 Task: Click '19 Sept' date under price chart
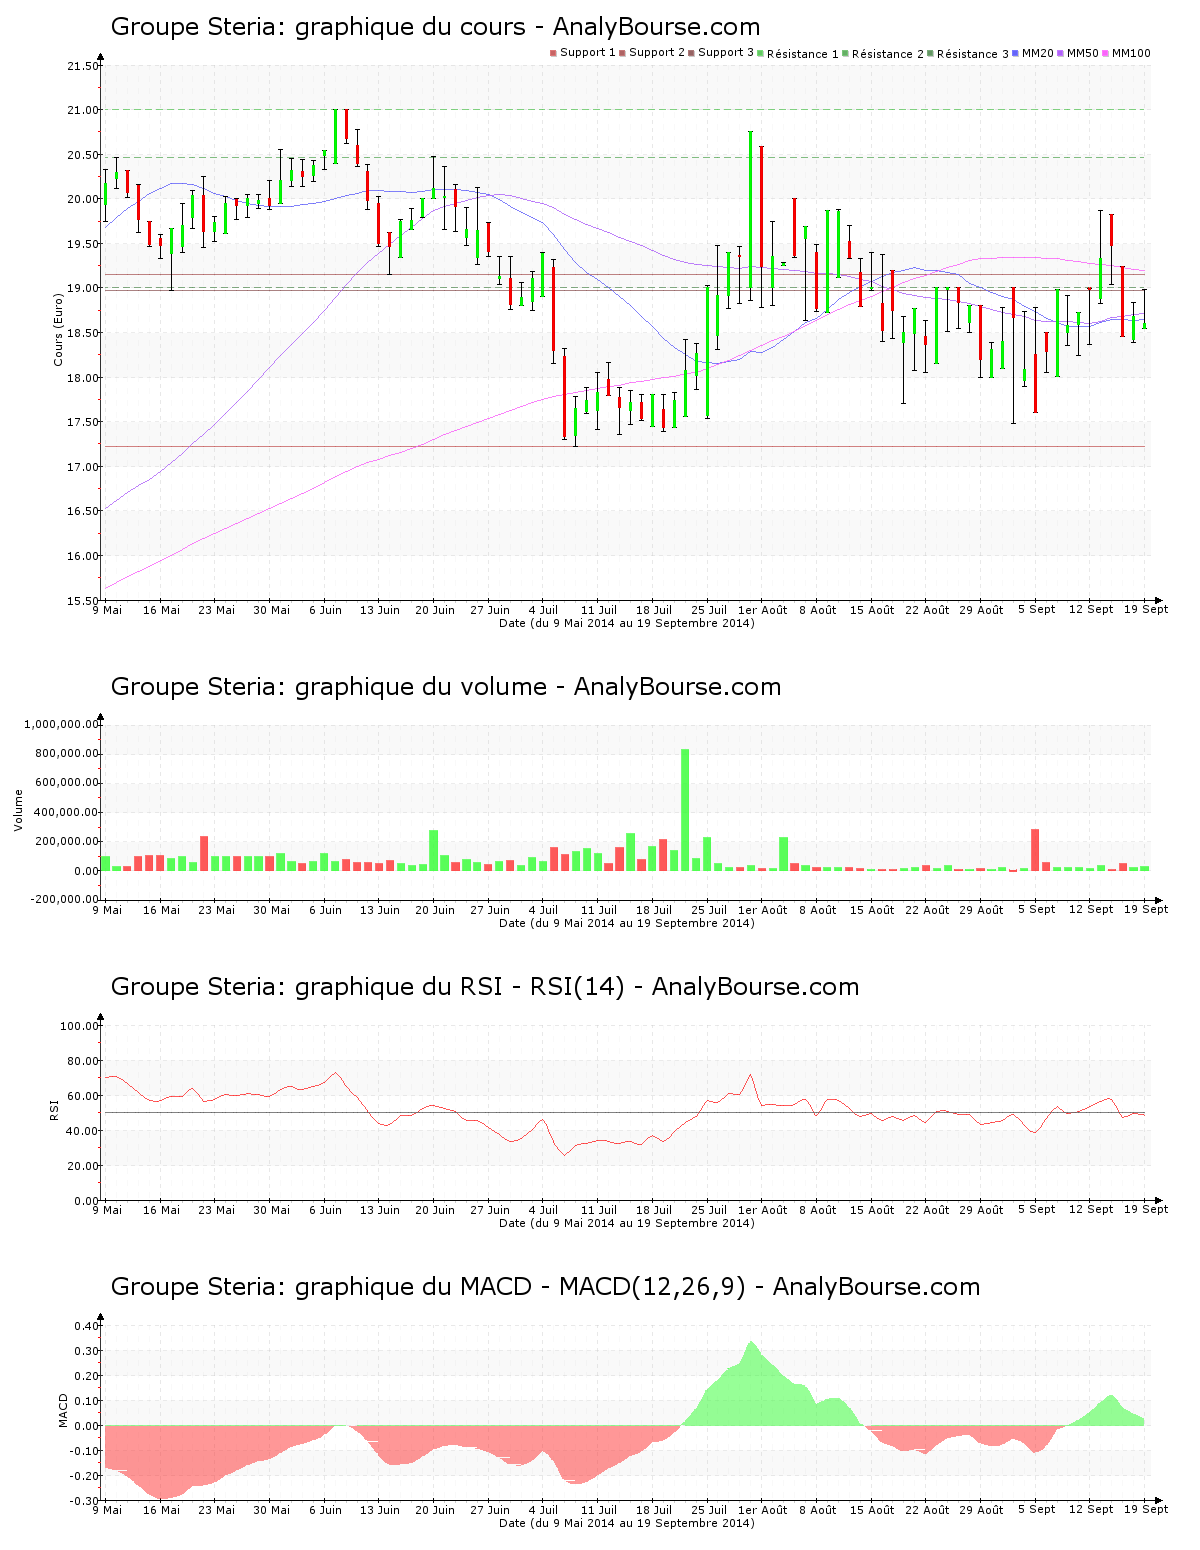click(1145, 609)
